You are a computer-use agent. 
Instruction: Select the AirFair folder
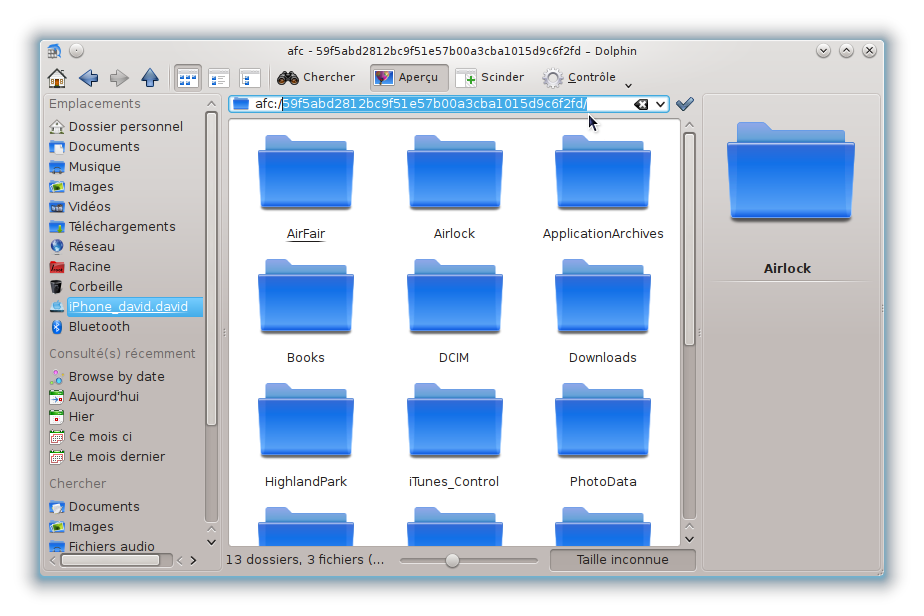point(306,187)
